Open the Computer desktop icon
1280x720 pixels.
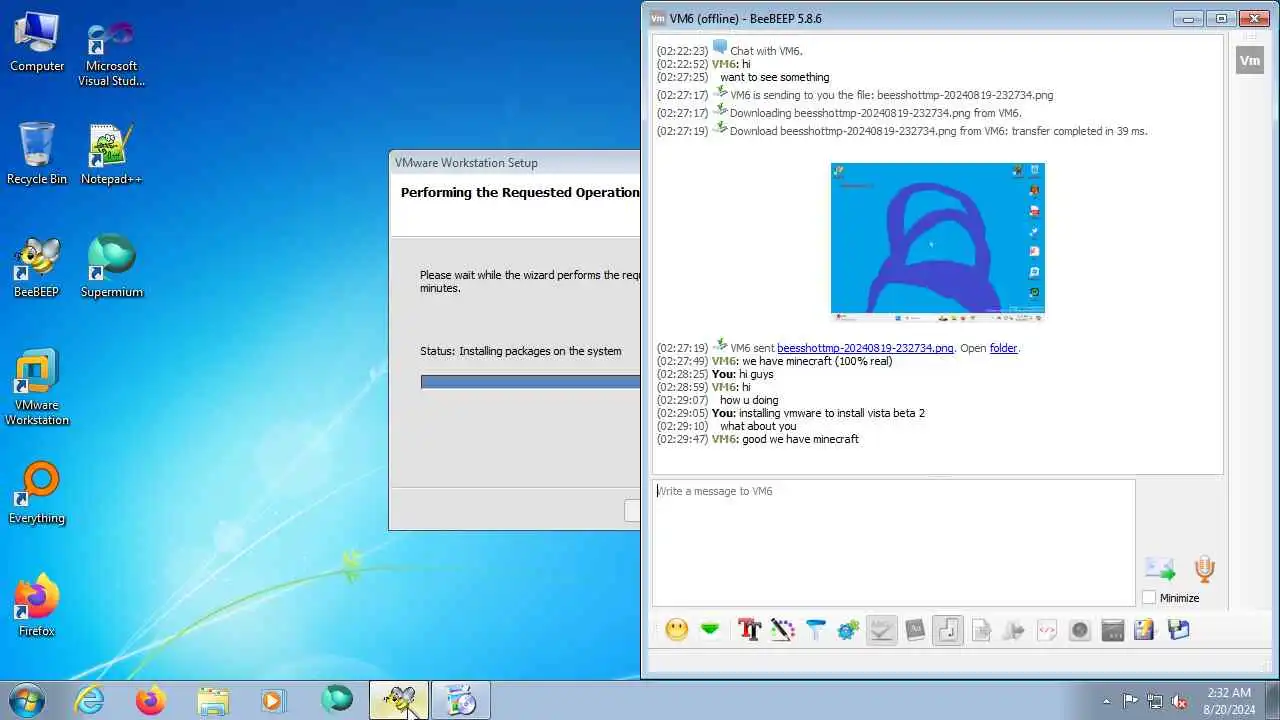(x=37, y=42)
